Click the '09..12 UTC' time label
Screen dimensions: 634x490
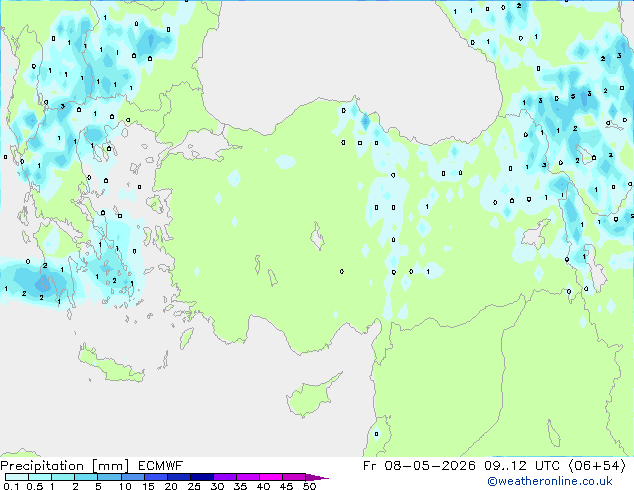(522, 466)
